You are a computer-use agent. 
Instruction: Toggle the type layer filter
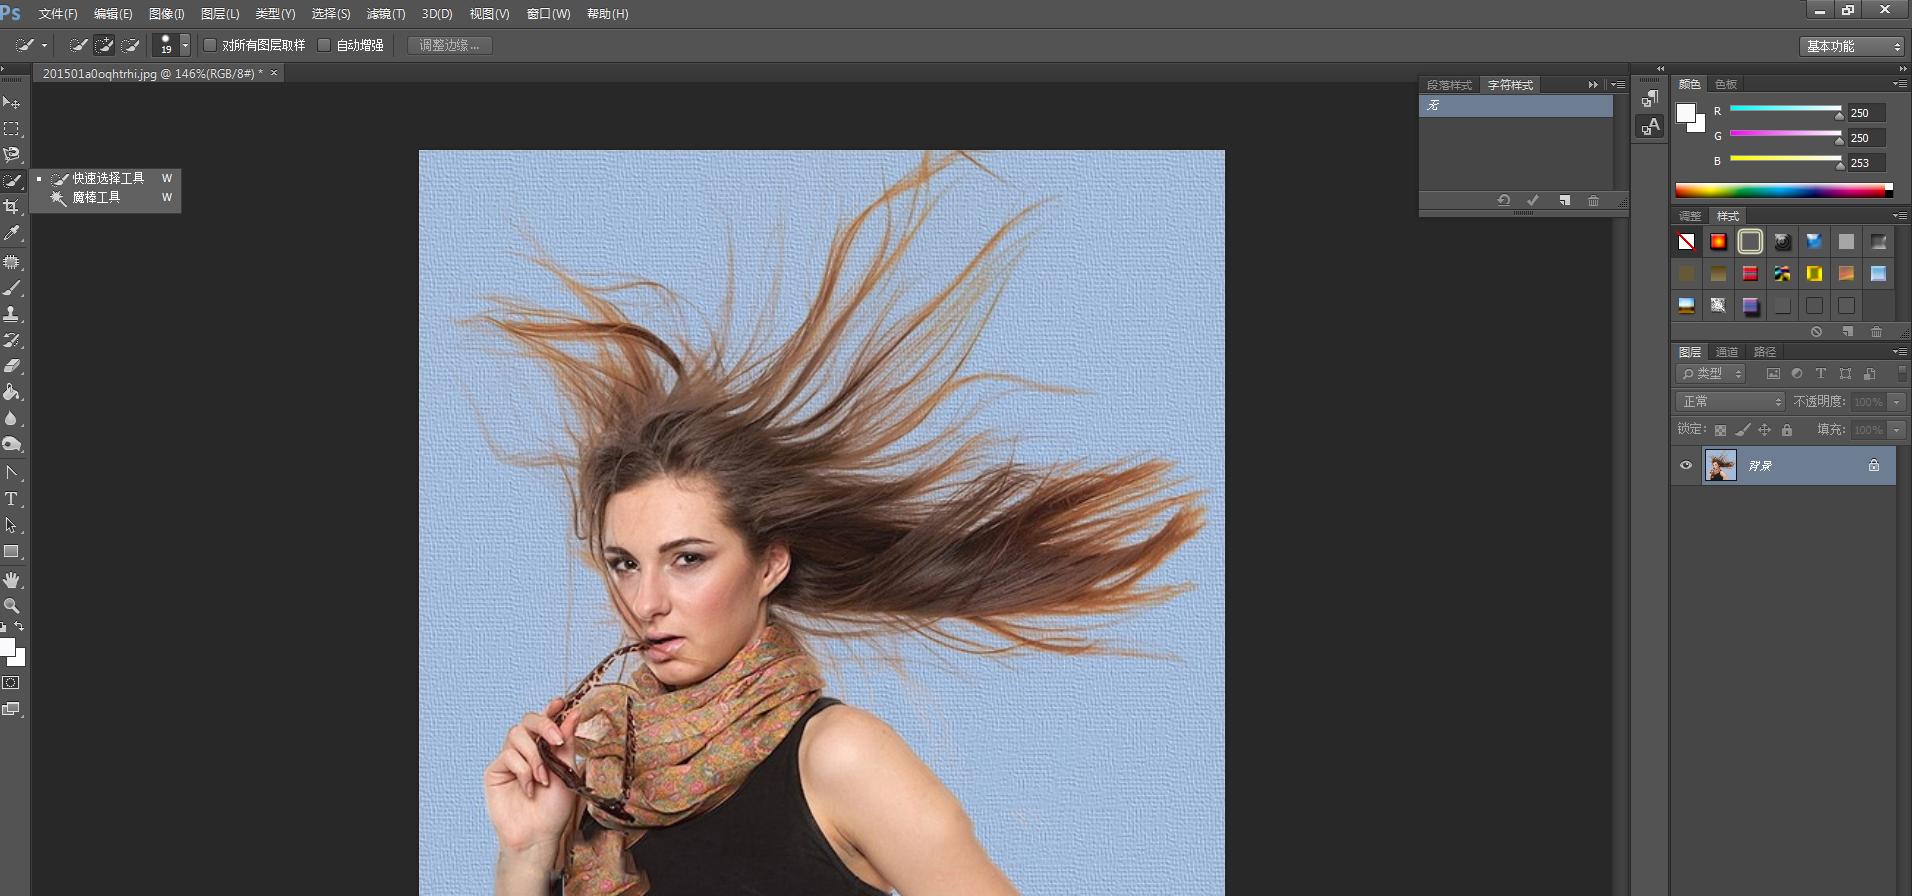(1821, 374)
